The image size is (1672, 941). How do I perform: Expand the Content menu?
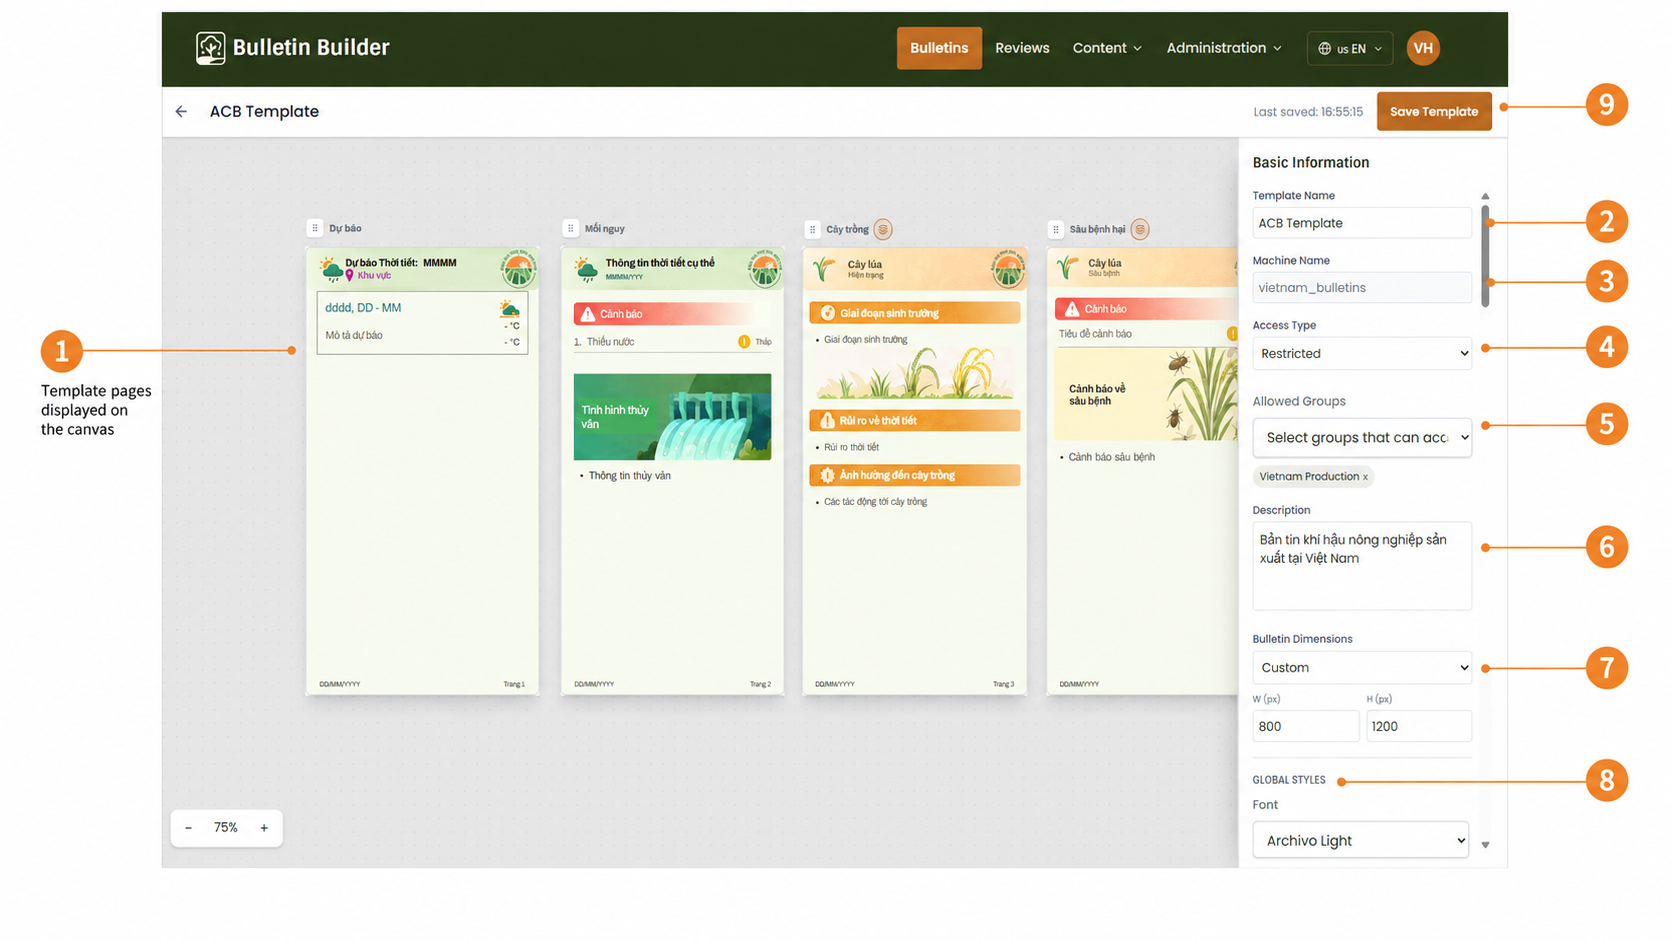pos(1107,48)
